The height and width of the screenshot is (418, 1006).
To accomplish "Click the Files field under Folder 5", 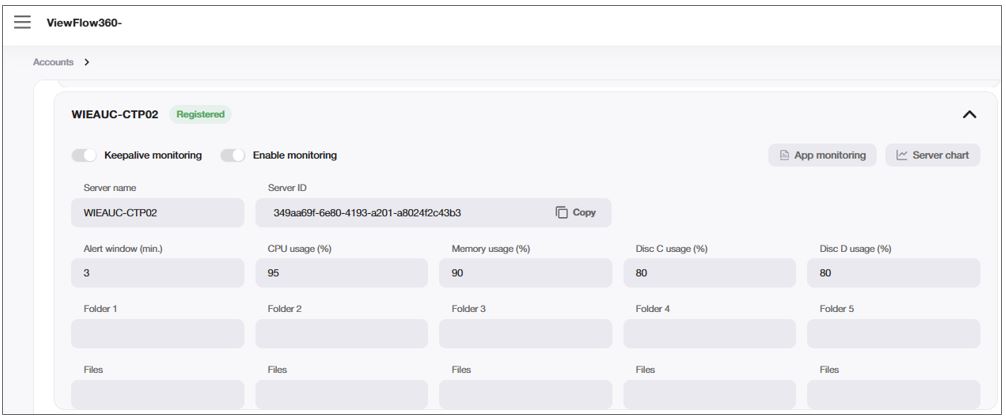I will (x=893, y=393).
